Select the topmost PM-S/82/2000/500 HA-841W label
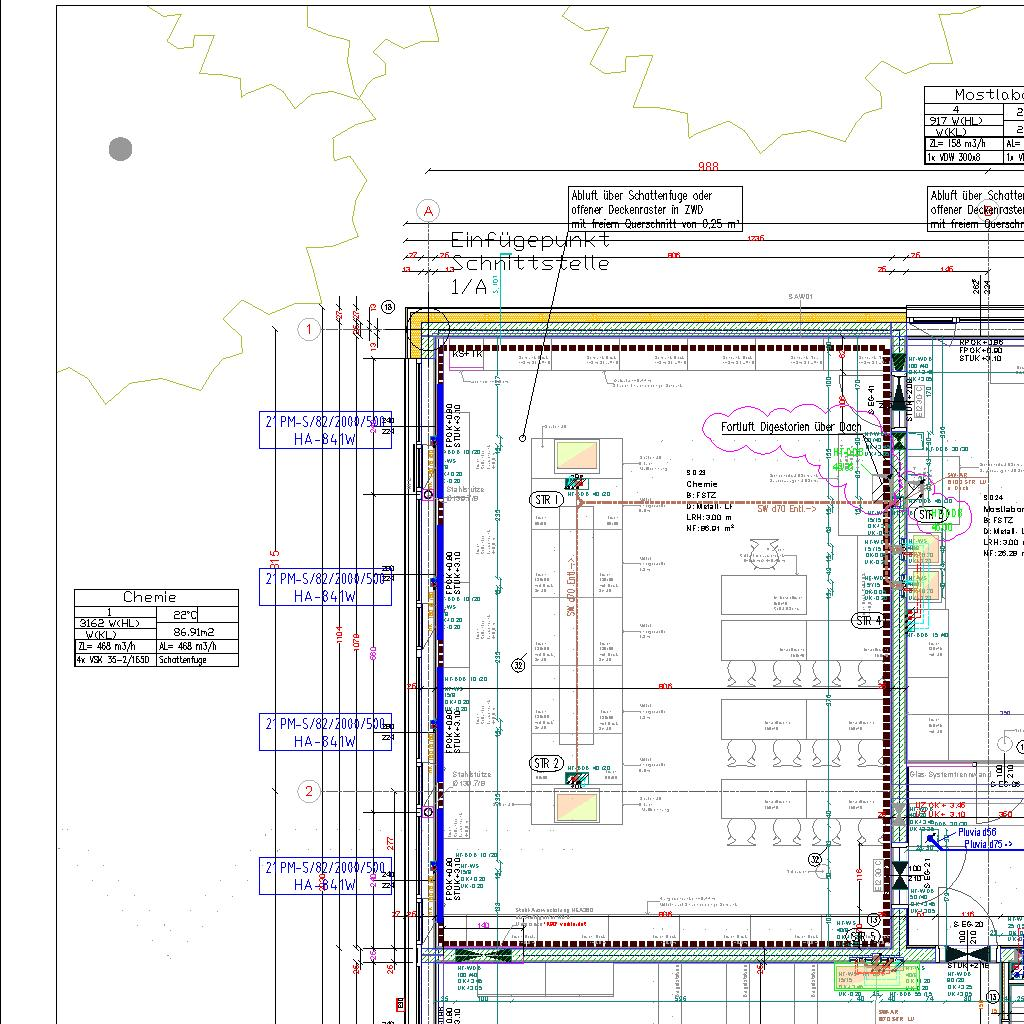1024x1024 pixels. 325,430
